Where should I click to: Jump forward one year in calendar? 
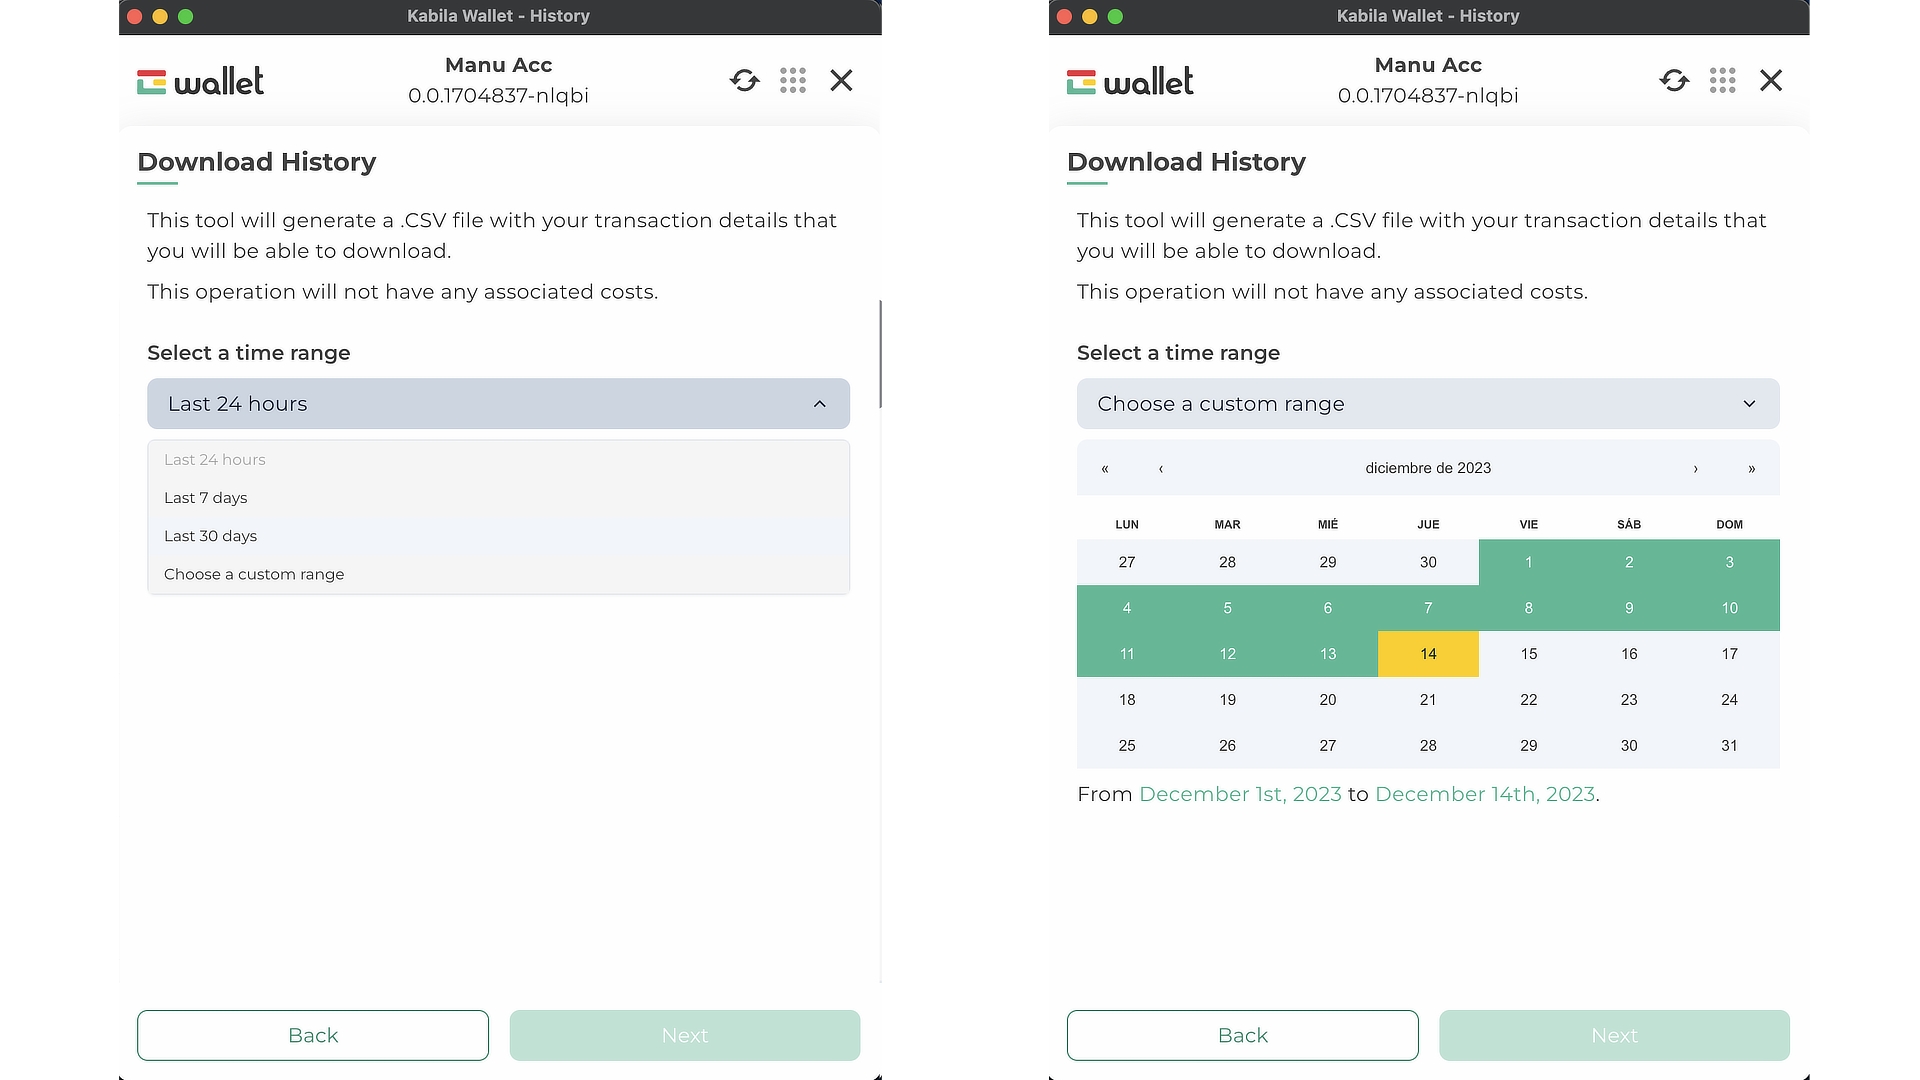pos(1751,469)
